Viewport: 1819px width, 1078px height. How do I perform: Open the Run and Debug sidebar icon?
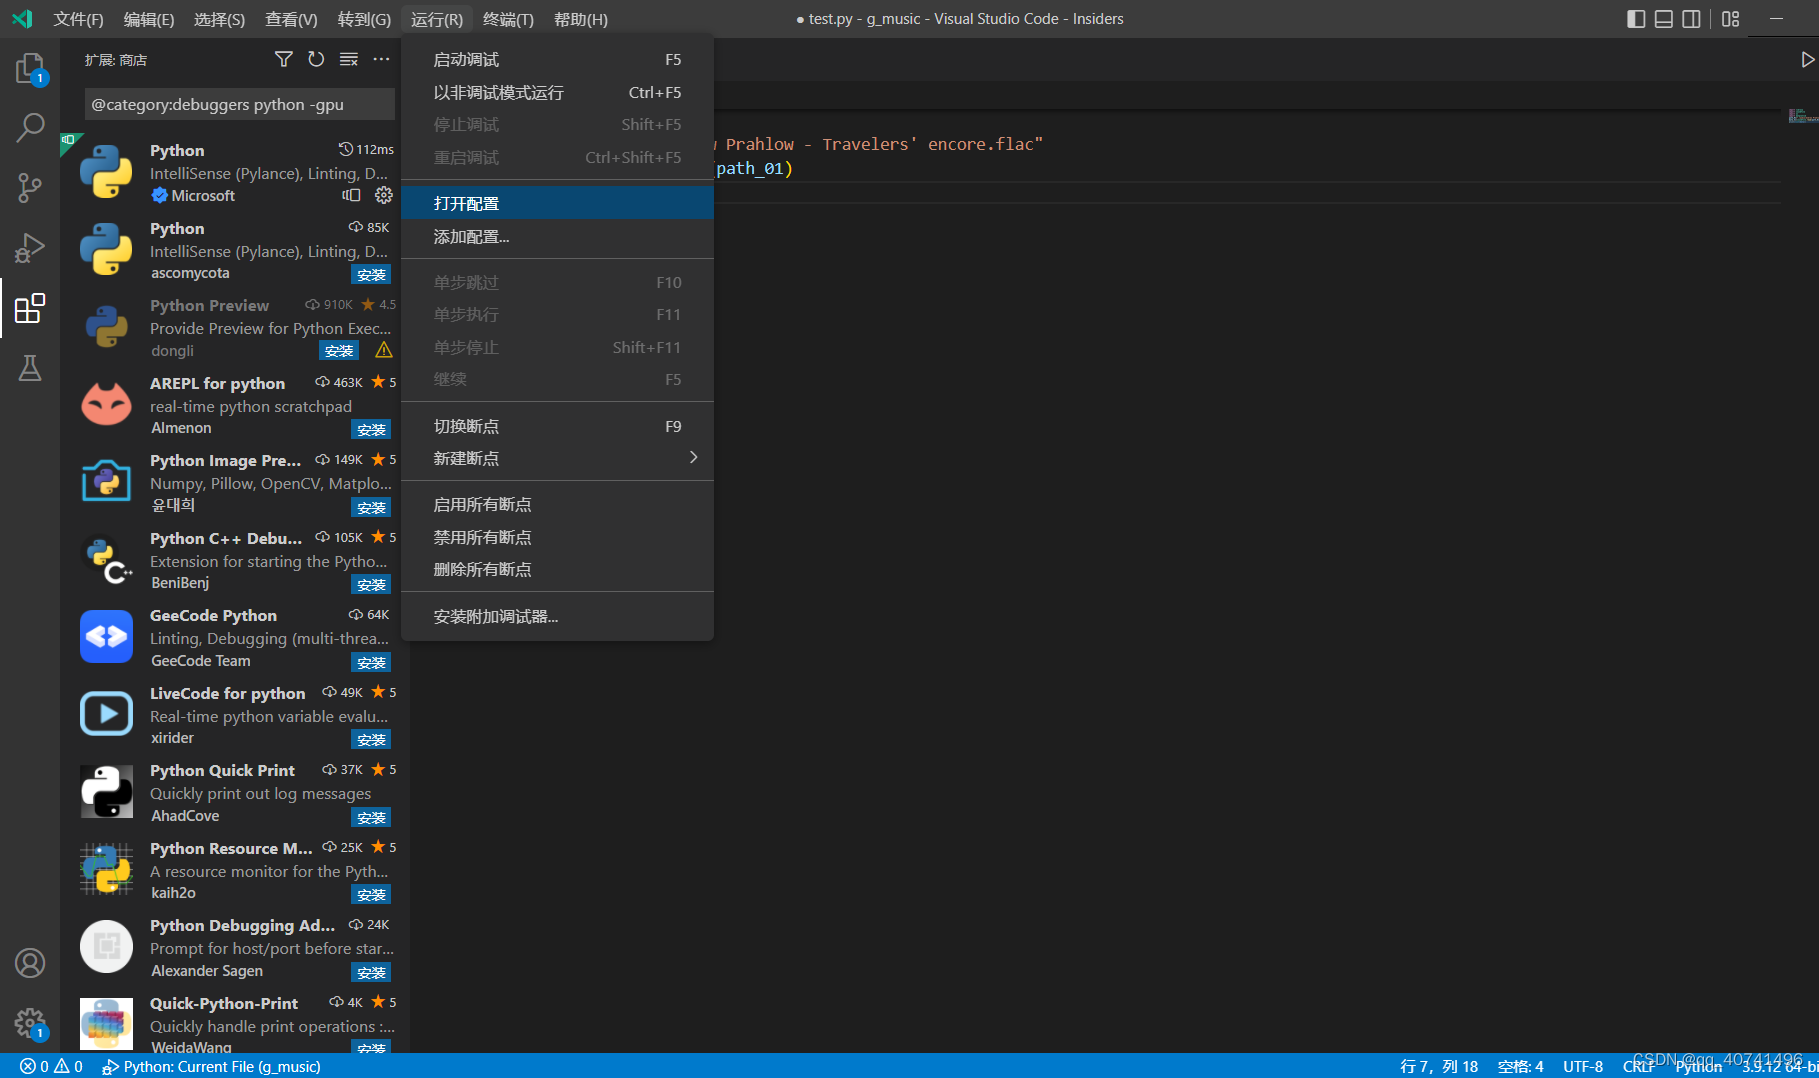tap(30, 247)
